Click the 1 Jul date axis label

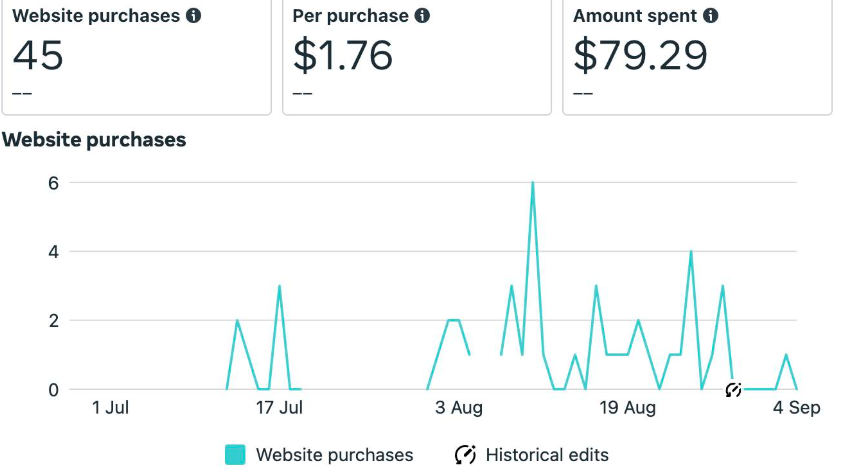pyautogui.click(x=110, y=408)
